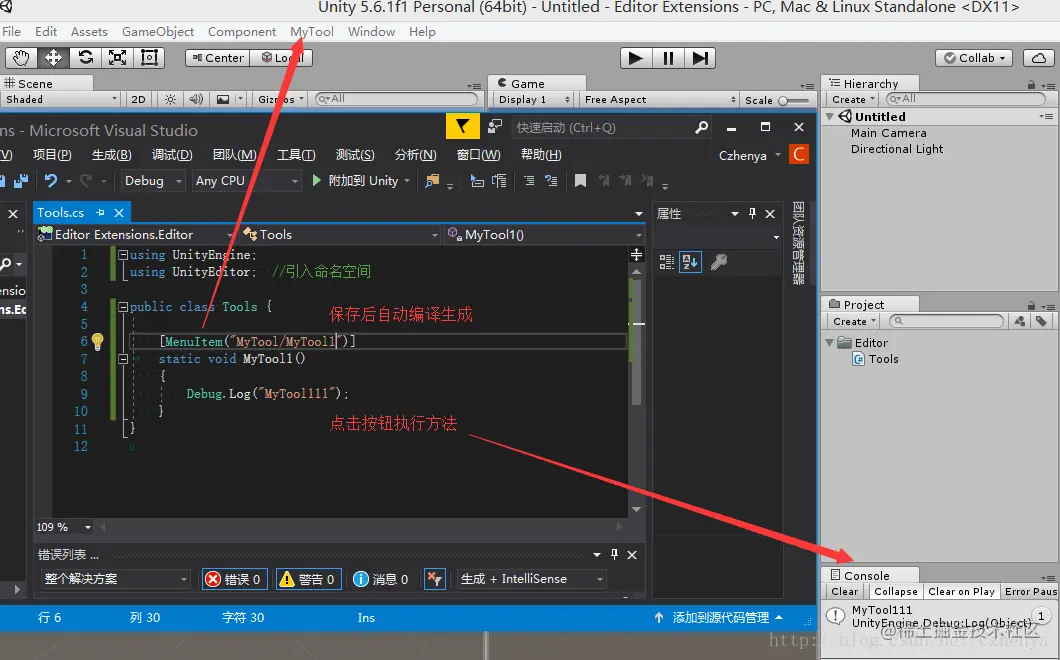Click the lightbulb quick action on line 6
Screen dimensions: 1060x660
tap(97, 341)
